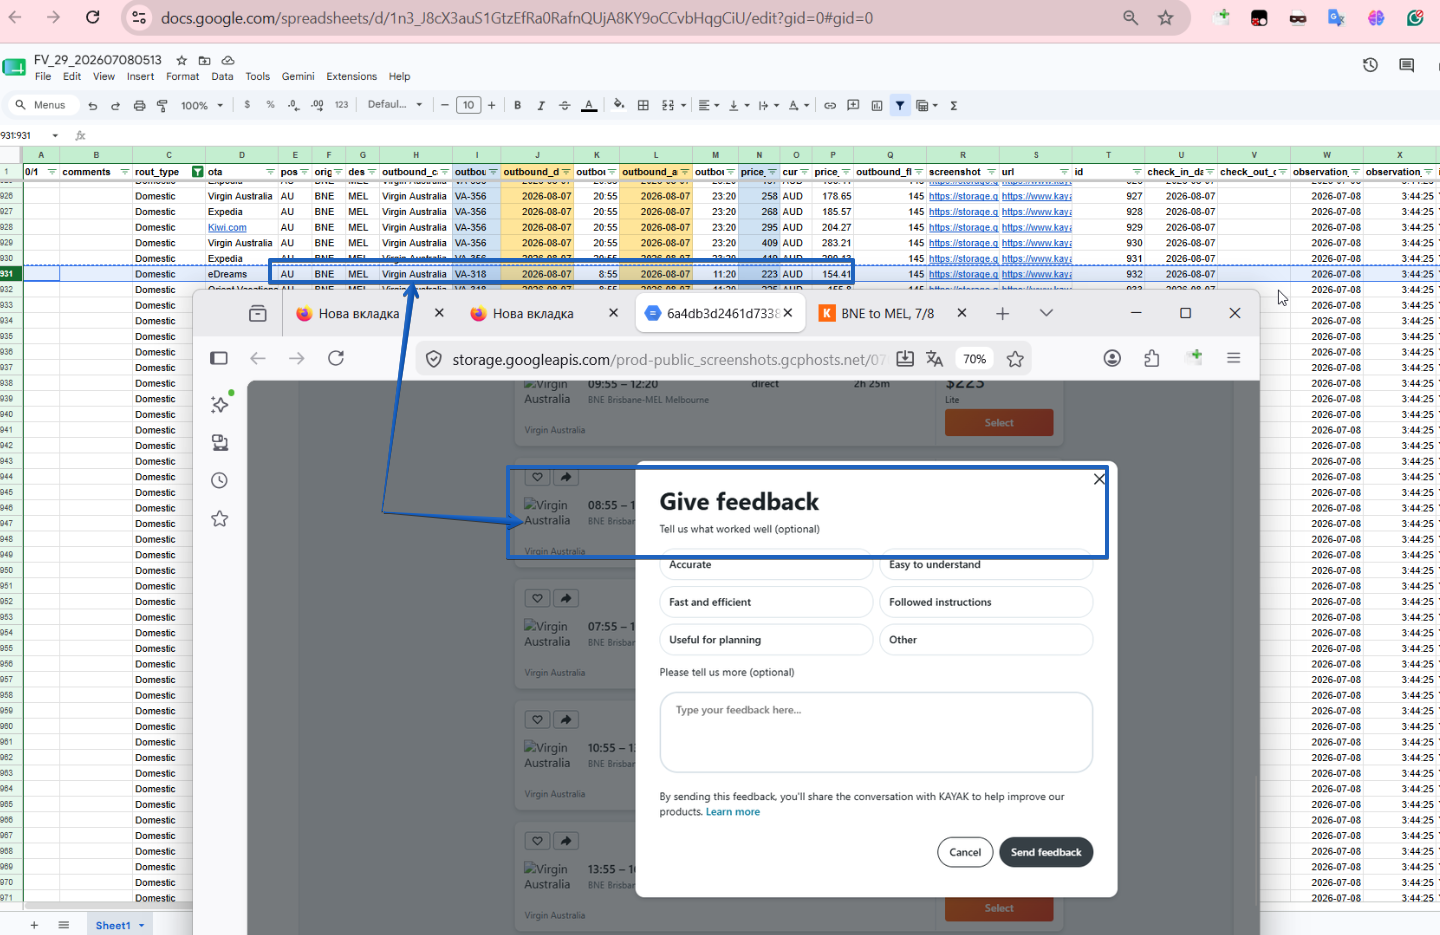Cancel the feedback dialog
Viewport: 1440px width, 935px height.
965,852
